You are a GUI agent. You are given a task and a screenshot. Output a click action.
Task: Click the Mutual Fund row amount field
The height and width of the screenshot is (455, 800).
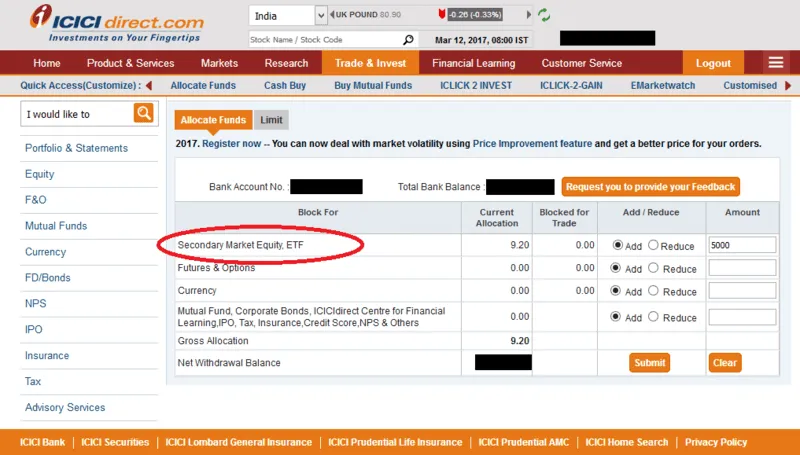(742, 317)
